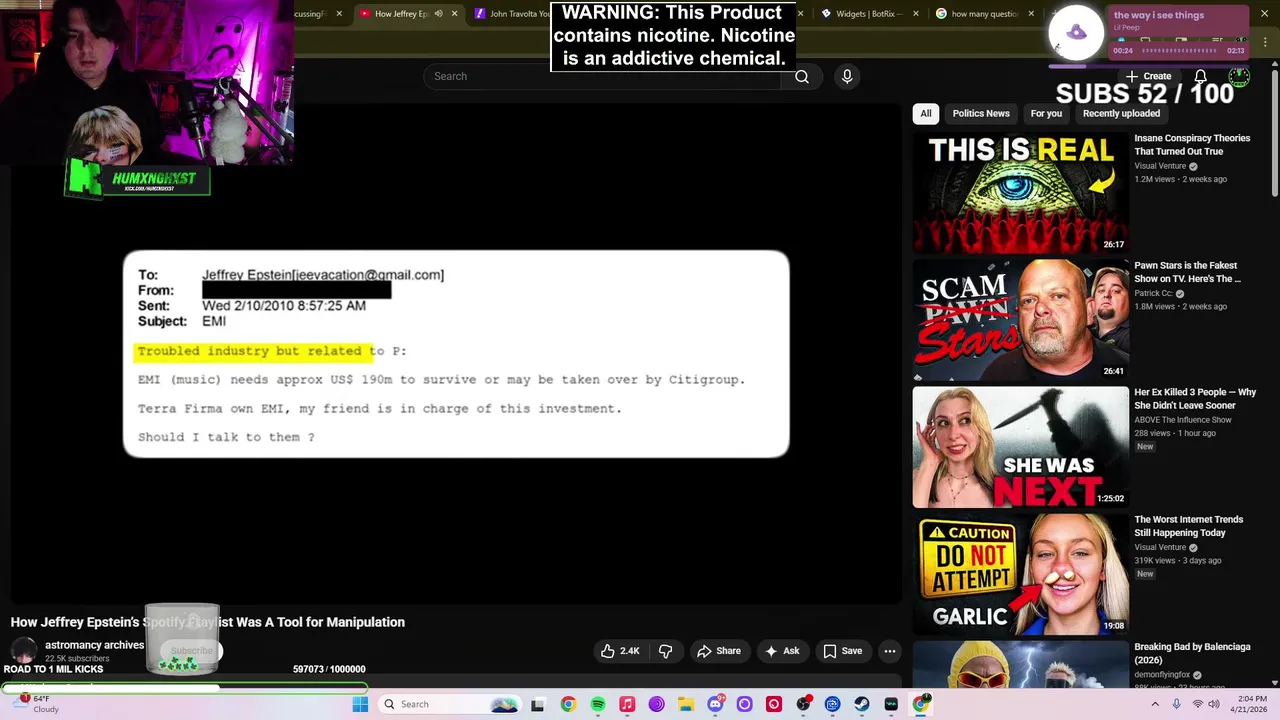Viewport: 1280px width, 720px height.
Task: Focus the YouTube search box
Action: tap(603, 76)
